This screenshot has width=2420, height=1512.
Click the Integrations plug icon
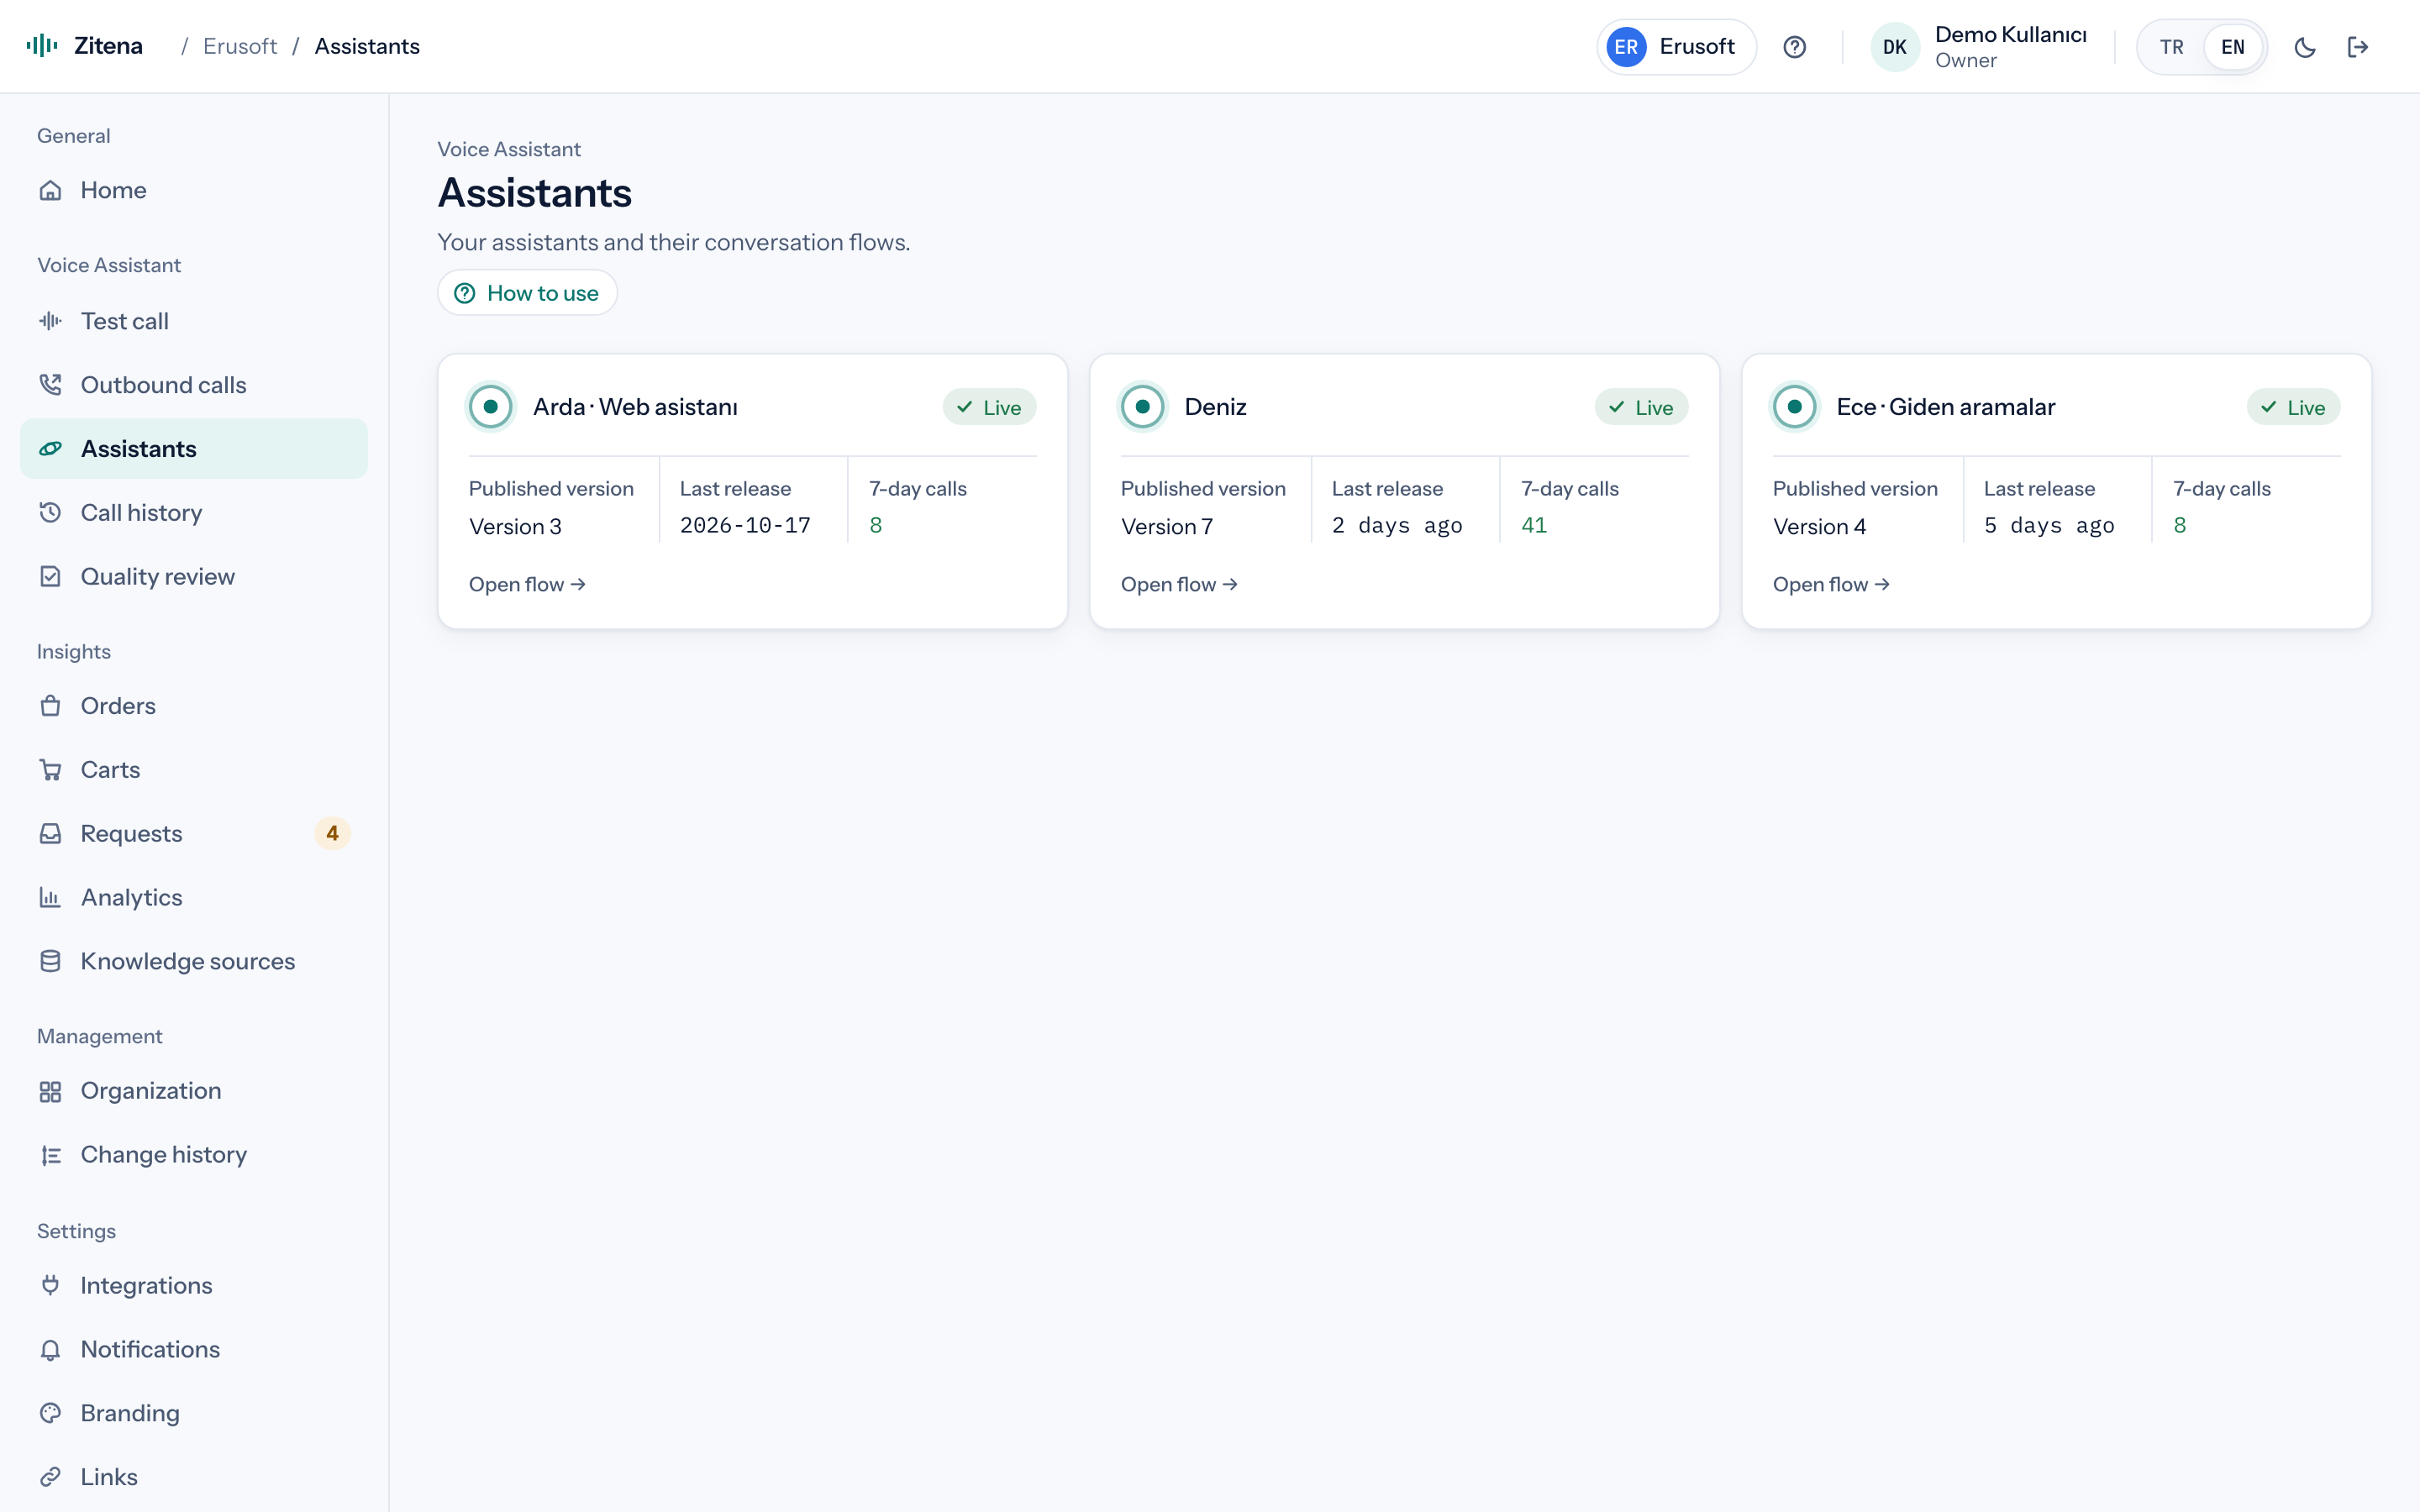click(x=50, y=1286)
